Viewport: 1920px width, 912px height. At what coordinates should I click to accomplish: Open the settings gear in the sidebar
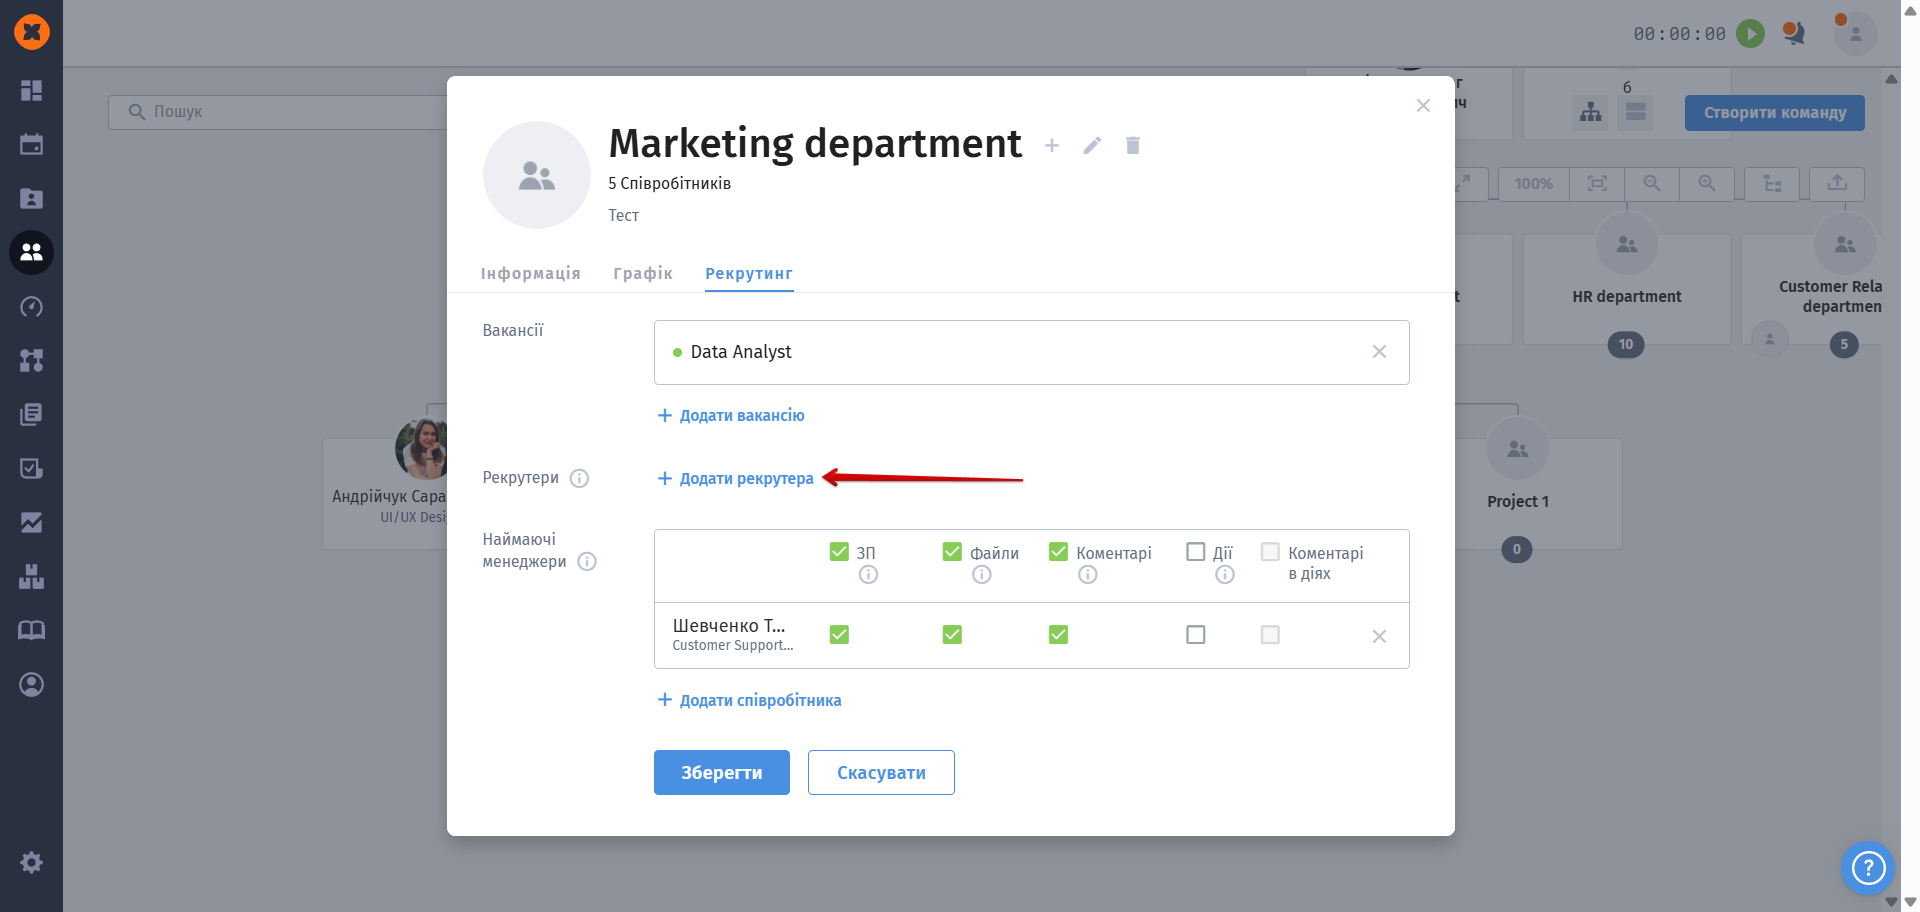(31, 862)
